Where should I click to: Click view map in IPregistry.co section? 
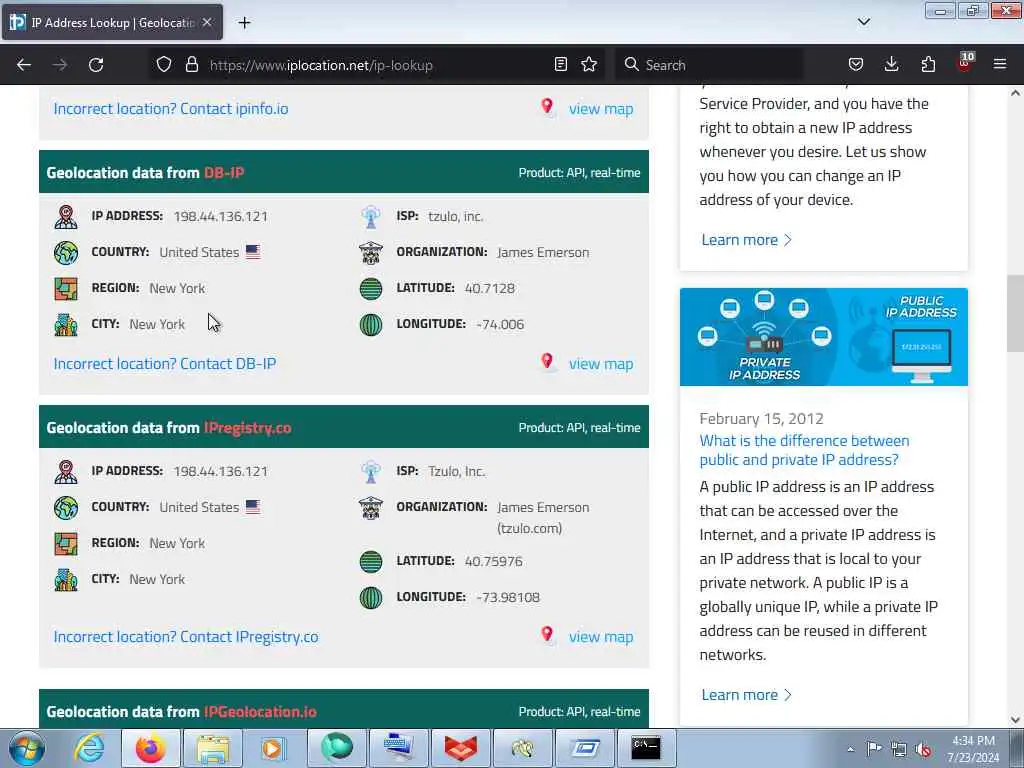coord(601,637)
